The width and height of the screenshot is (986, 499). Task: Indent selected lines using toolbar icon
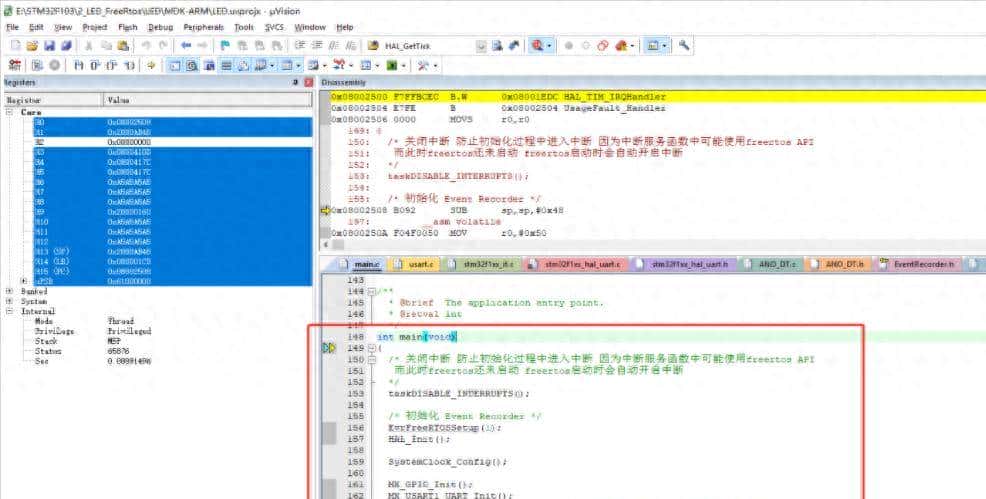[x=299, y=46]
